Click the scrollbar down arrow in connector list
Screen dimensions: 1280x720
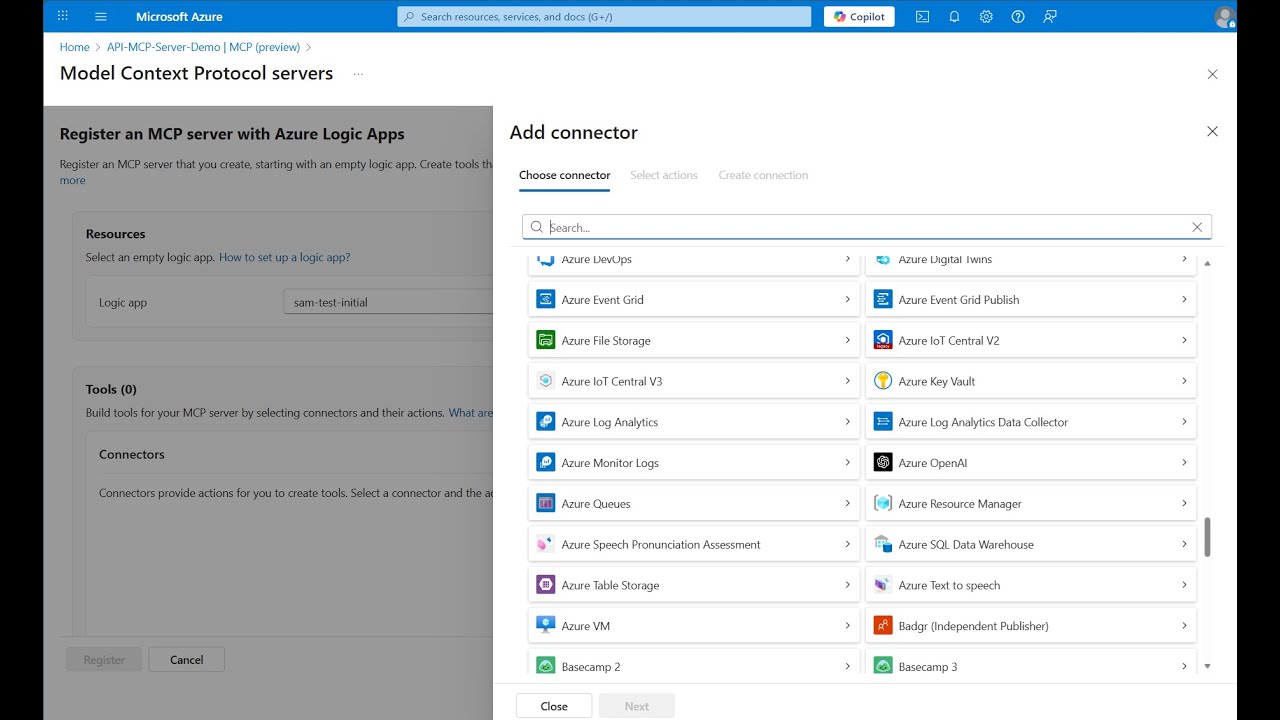[x=1207, y=666]
